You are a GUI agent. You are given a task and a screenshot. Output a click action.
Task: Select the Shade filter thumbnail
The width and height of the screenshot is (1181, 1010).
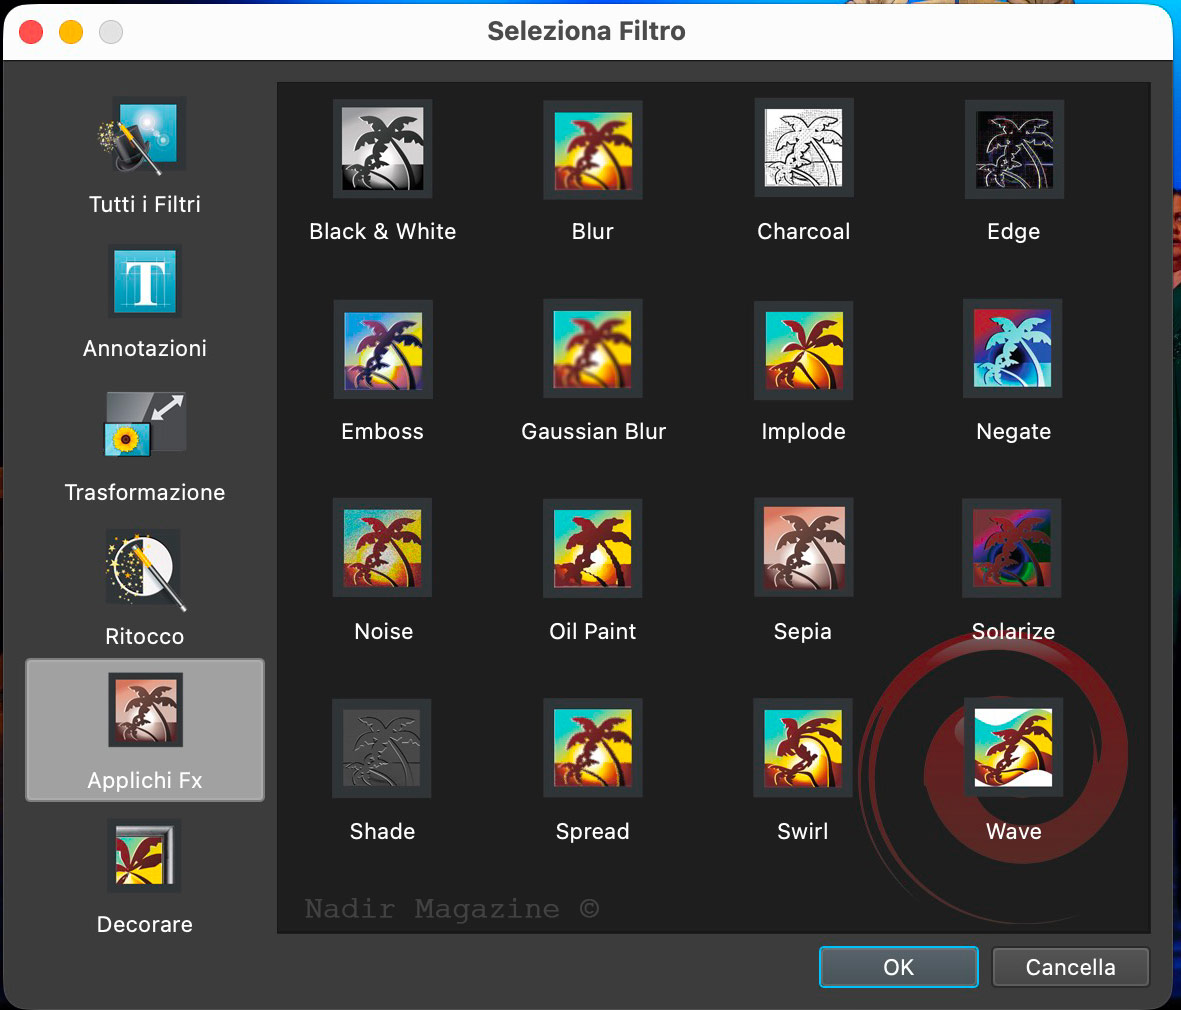coord(382,748)
